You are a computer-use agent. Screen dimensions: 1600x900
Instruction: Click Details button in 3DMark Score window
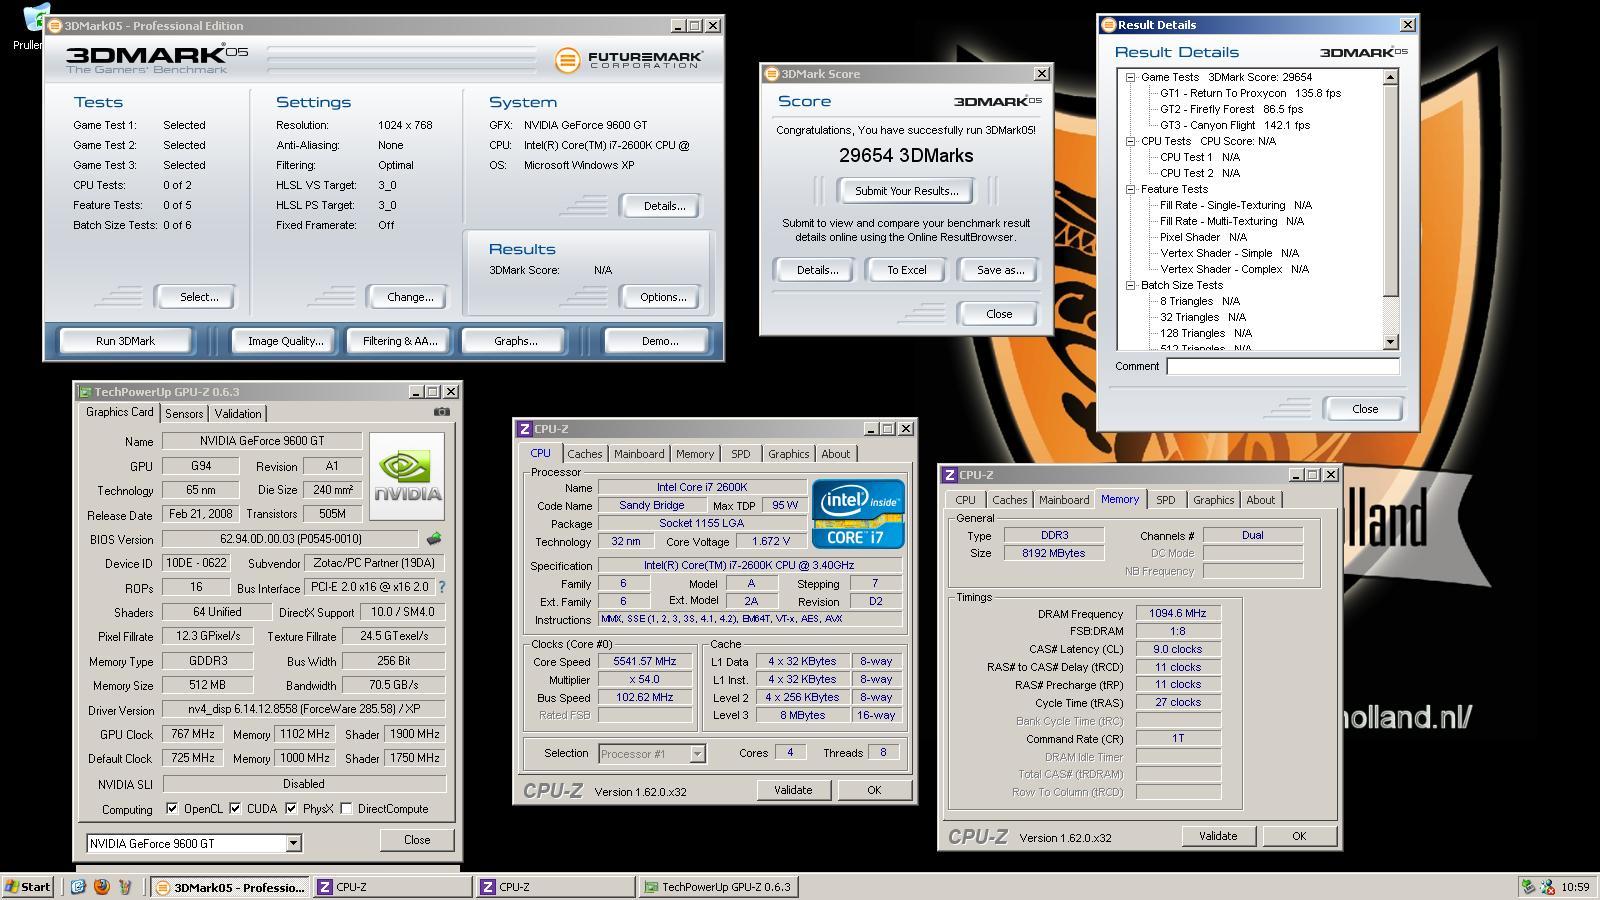(x=817, y=270)
